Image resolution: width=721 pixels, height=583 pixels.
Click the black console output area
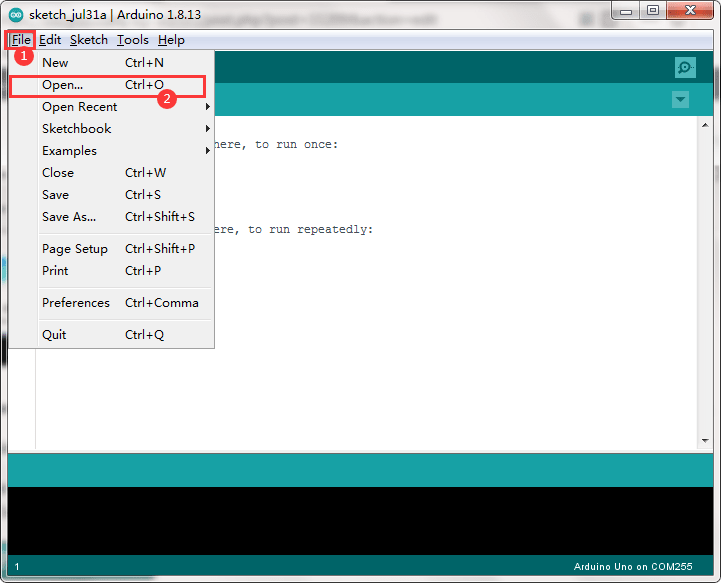(x=360, y=520)
